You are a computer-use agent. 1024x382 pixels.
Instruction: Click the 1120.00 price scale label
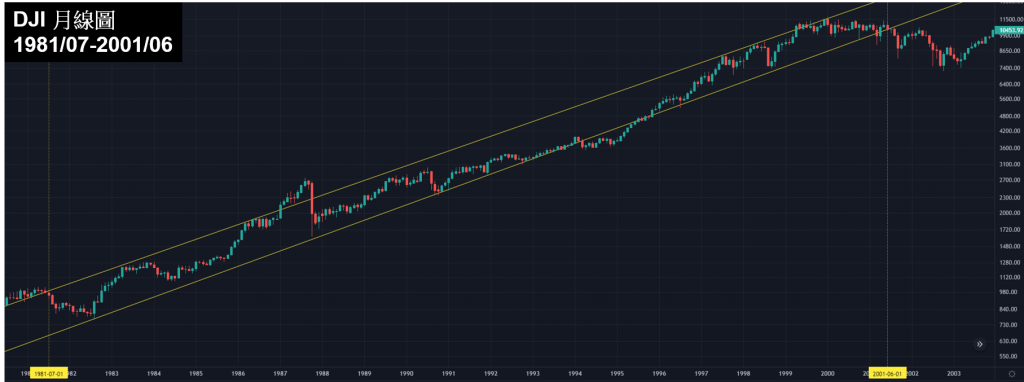(1010, 277)
